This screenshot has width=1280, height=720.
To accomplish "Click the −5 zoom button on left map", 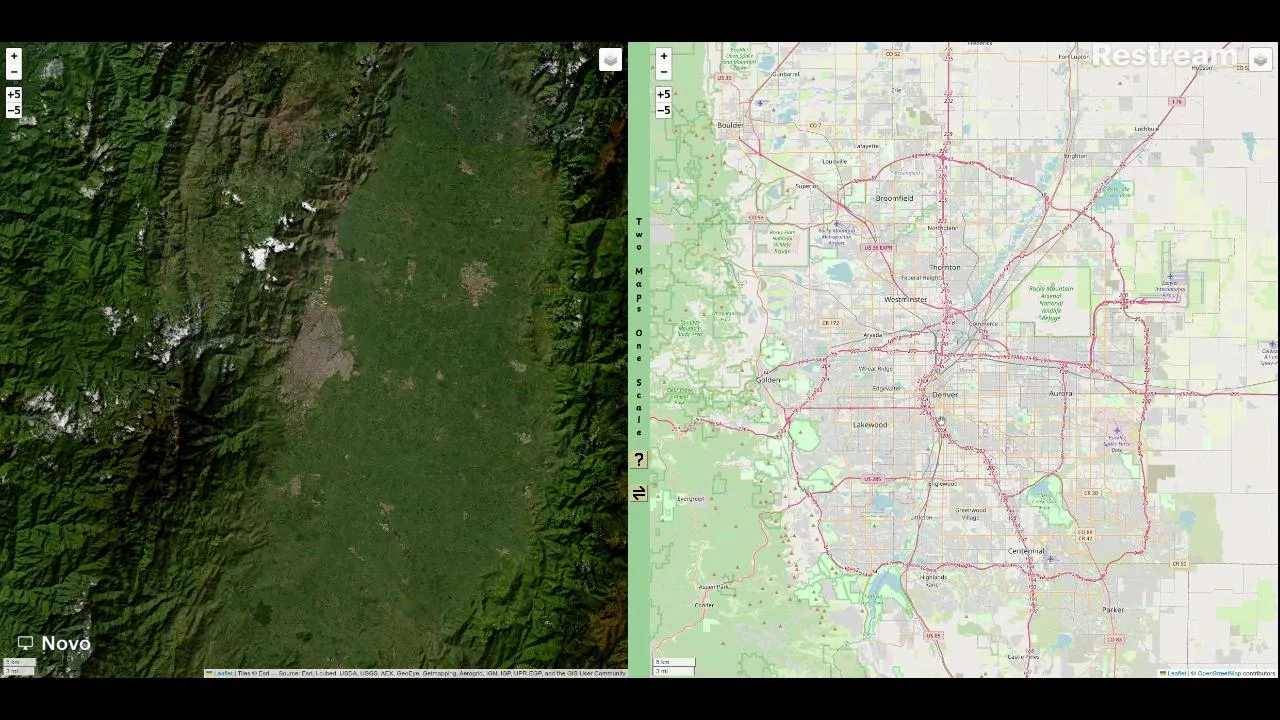I will (14, 110).
